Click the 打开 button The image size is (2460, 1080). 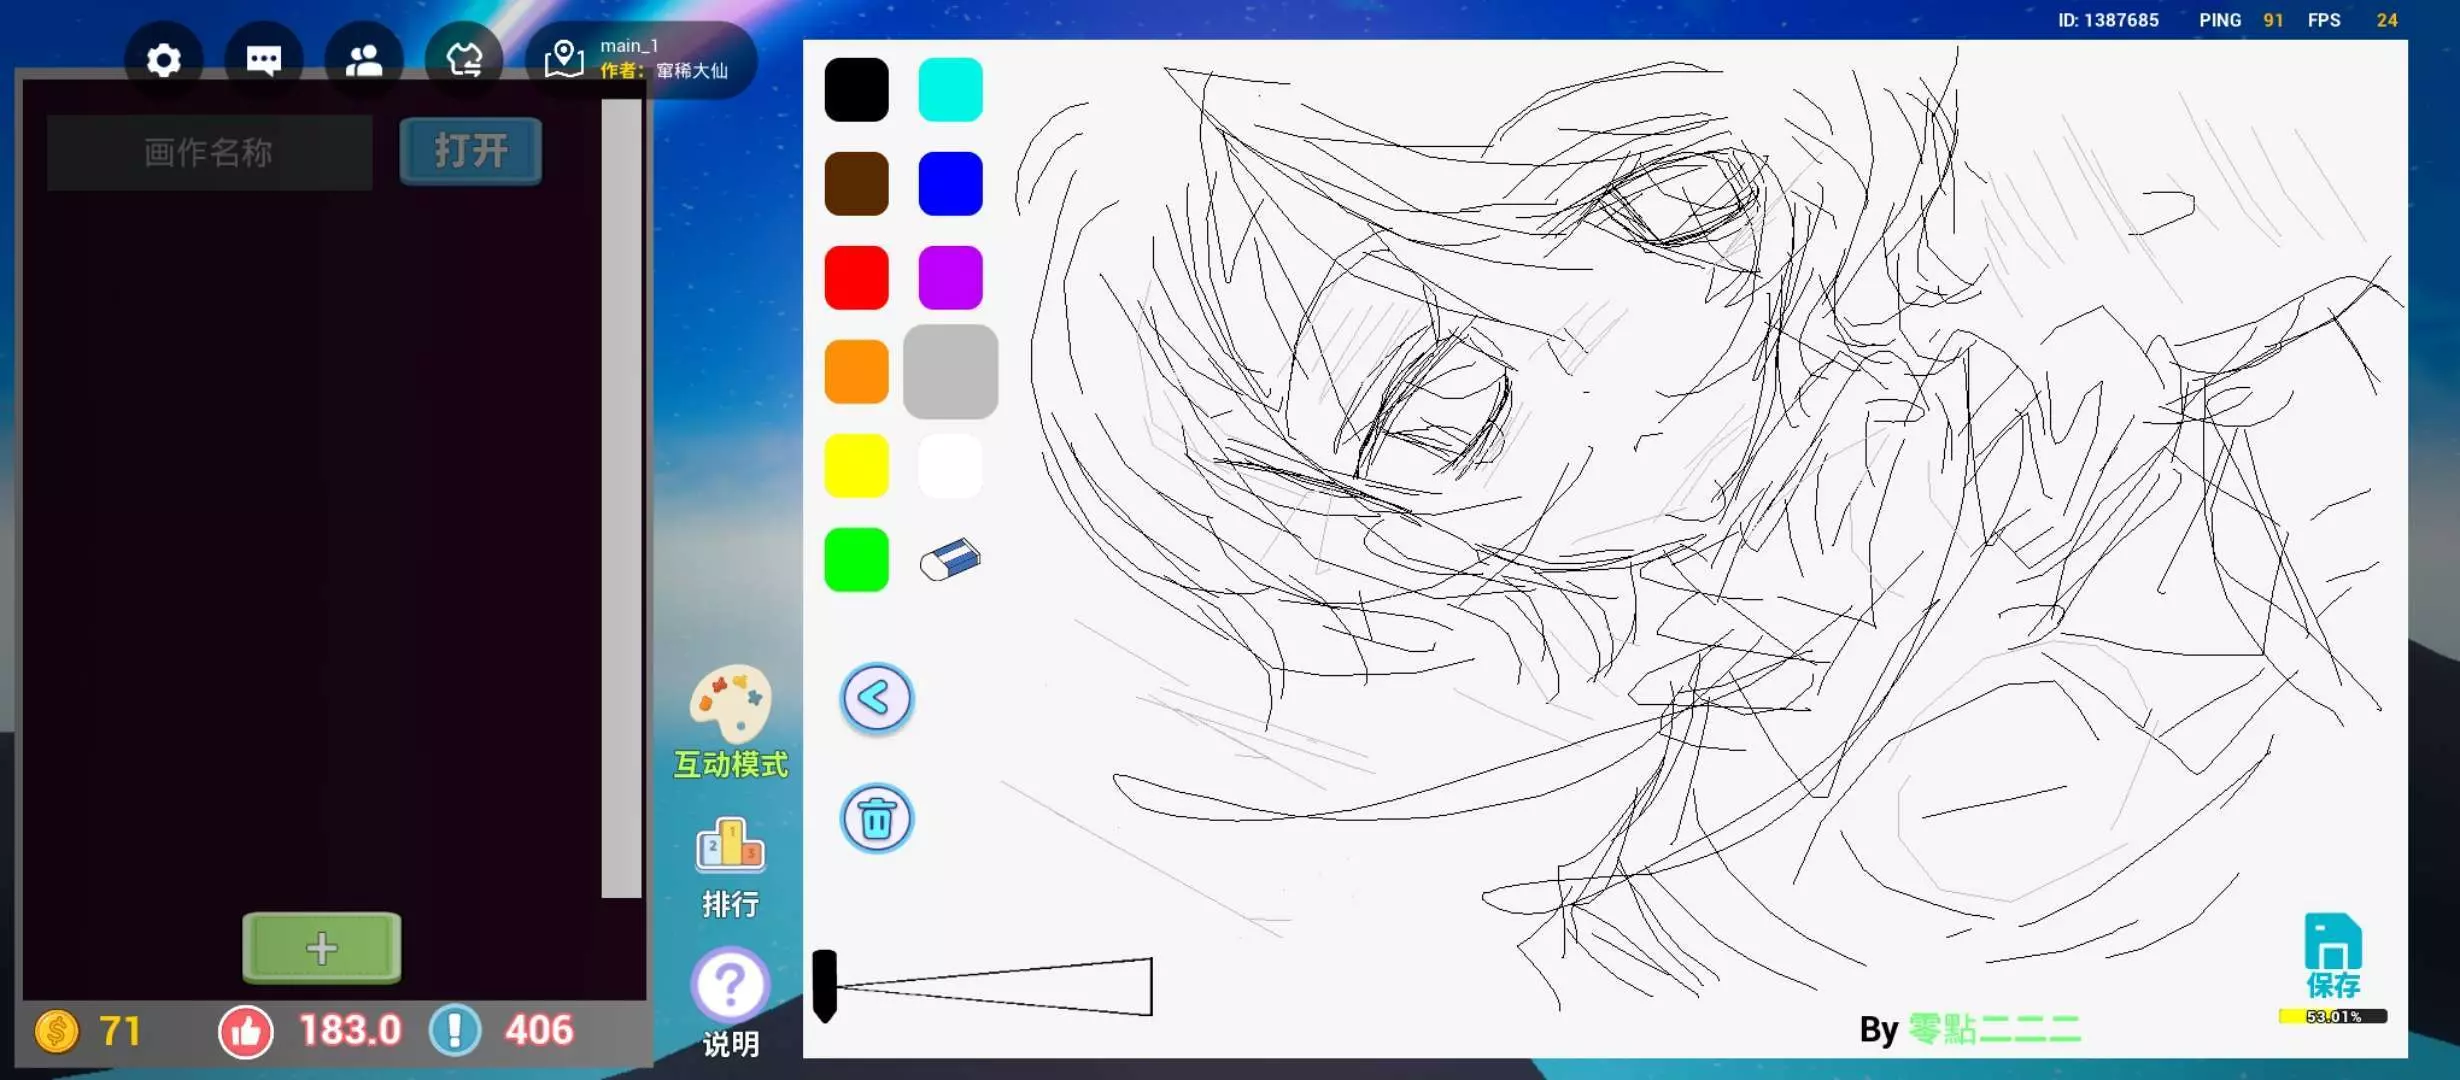pos(470,151)
